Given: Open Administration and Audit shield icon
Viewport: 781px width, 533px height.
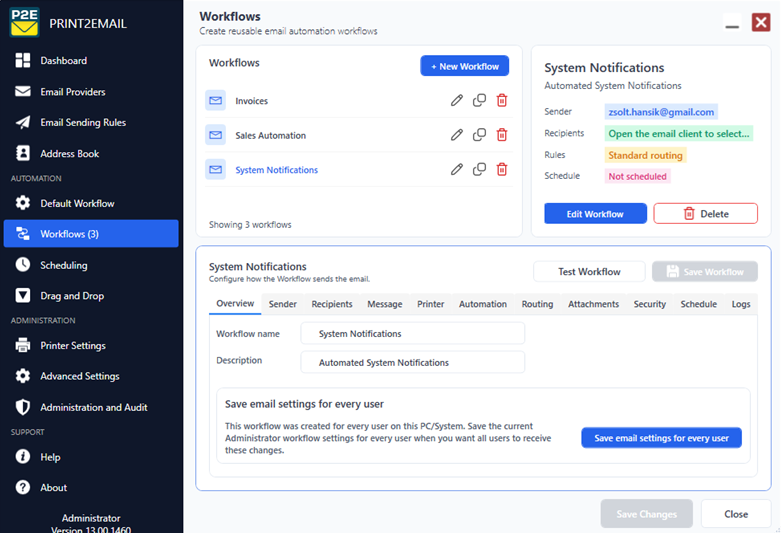Looking at the screenshot, I should click(22, 407).
